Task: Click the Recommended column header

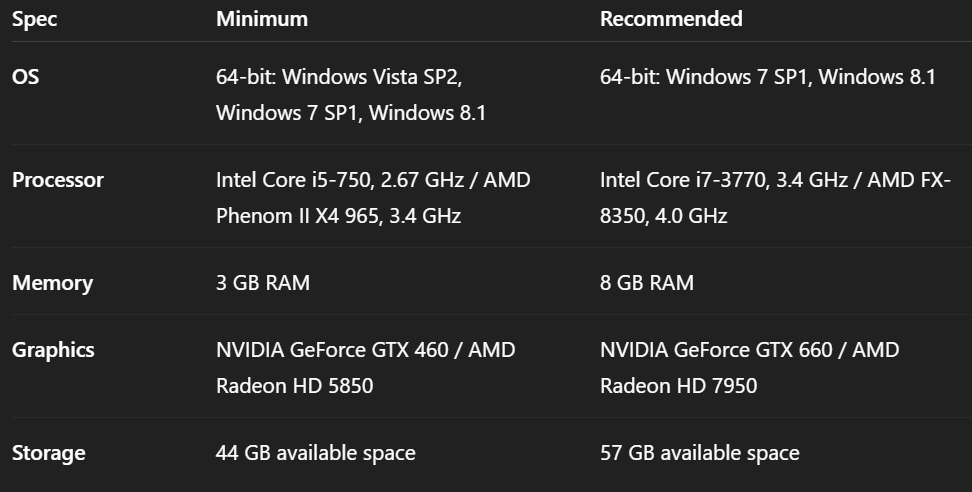Action: tap(671, 19)
